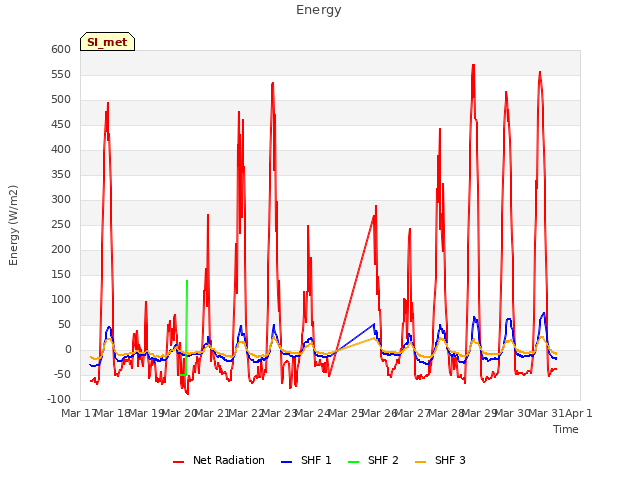Image resolution: width=640 pixels, height=480 pixels.
Task: Click the 450 y-axis tick value
Action: pos(61,124)
